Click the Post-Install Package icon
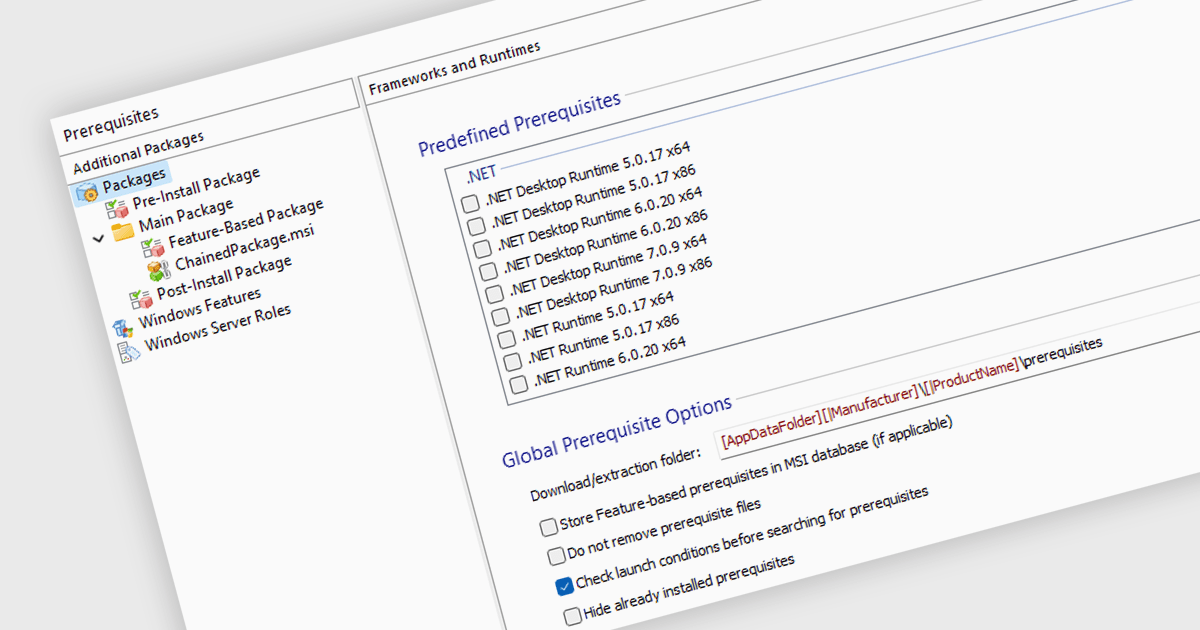 [140, 298]
